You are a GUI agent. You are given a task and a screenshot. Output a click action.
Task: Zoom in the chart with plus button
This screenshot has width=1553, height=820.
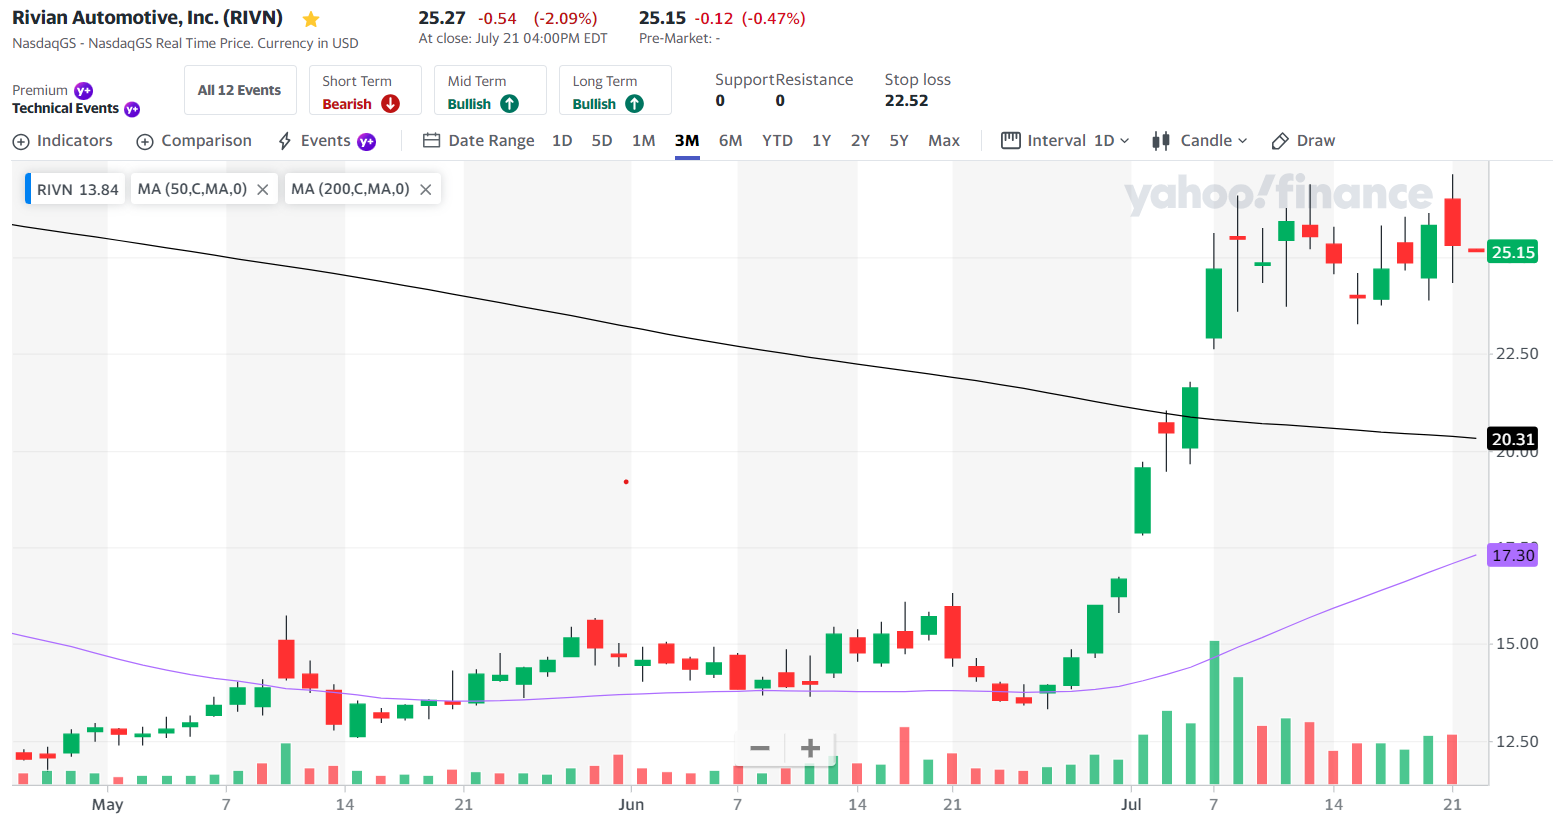click(x=811, y=748)
